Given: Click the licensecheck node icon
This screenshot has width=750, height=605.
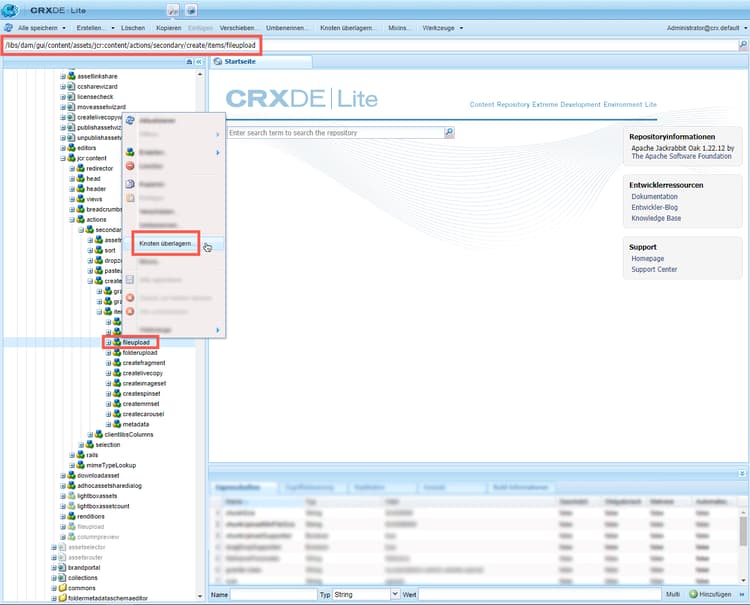Looking at the screenshot, I should pos(71,97).
